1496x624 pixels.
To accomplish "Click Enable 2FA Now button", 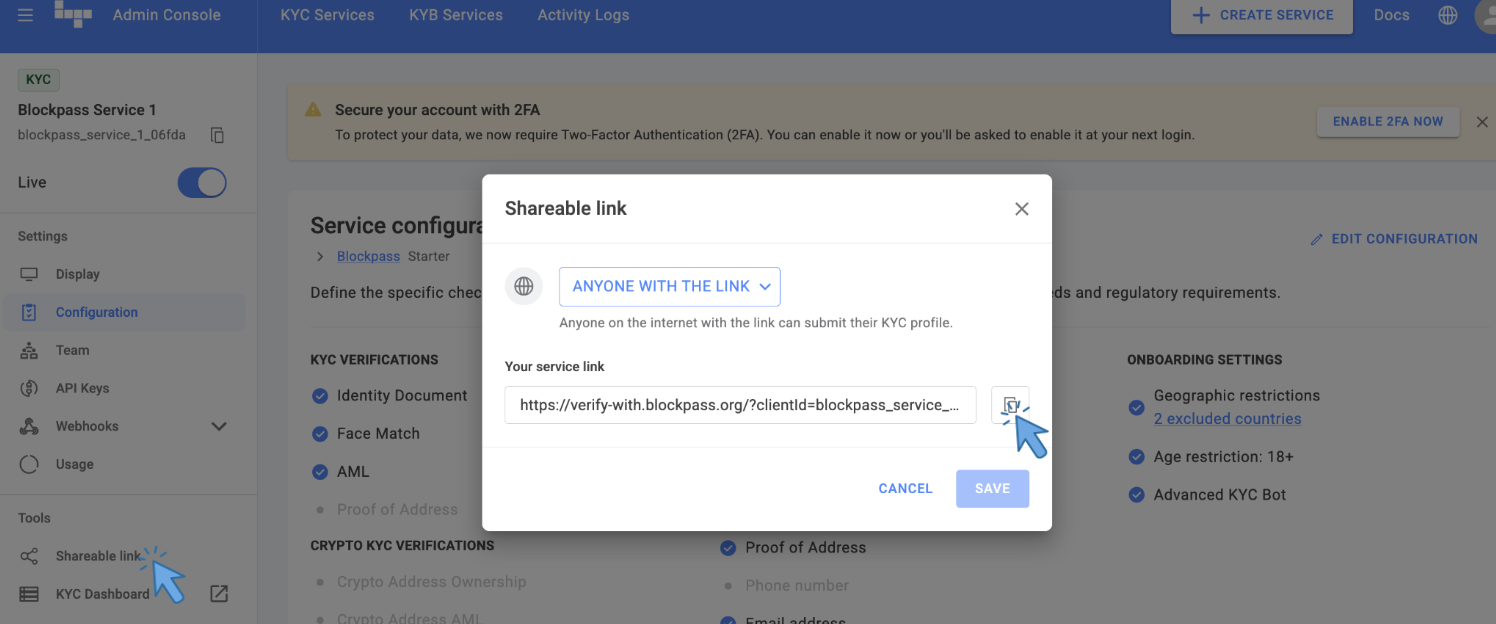I will coord(1387,122).
